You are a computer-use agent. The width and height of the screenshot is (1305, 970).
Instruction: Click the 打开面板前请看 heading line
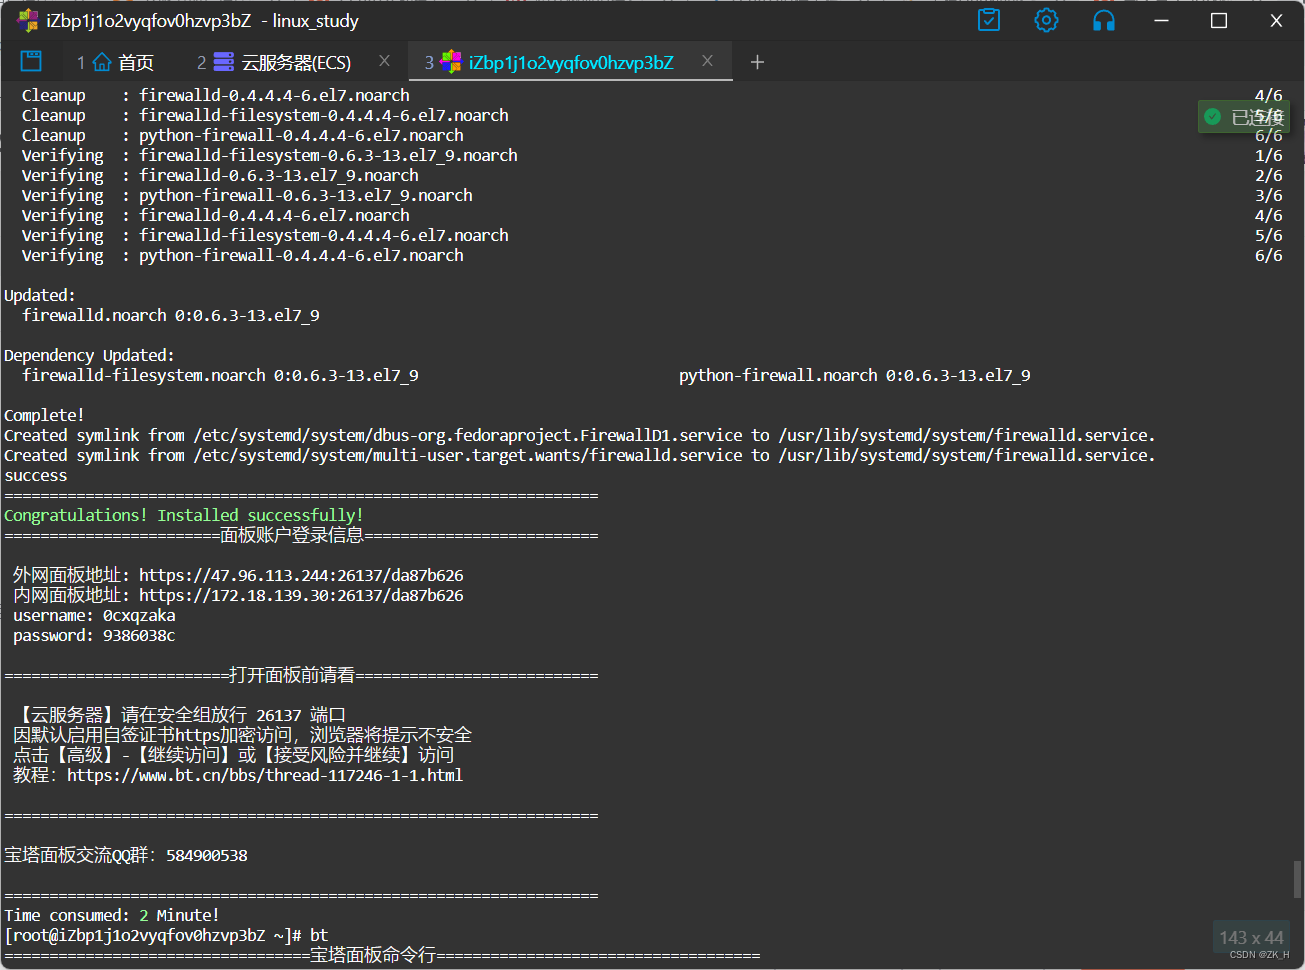[x=301, y=675]
